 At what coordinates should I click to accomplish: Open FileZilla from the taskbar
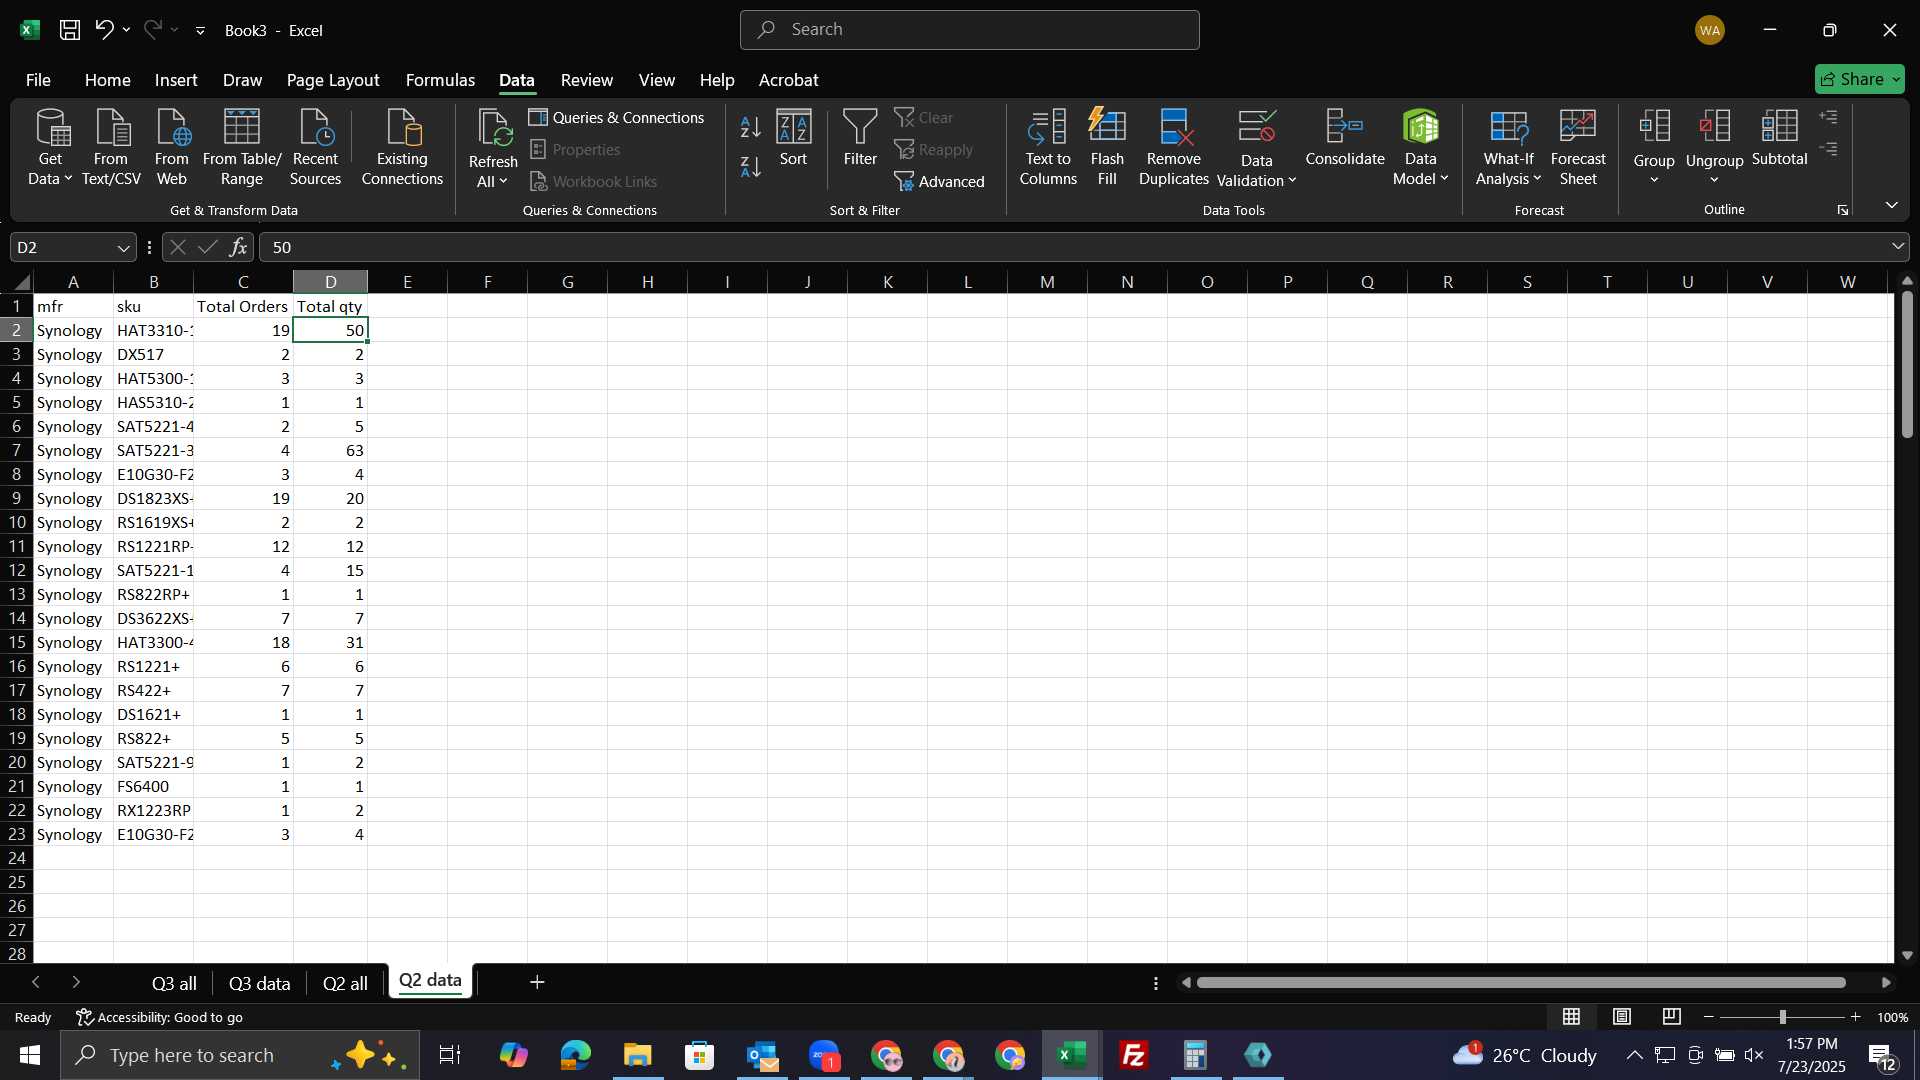click(1134, 1055)
